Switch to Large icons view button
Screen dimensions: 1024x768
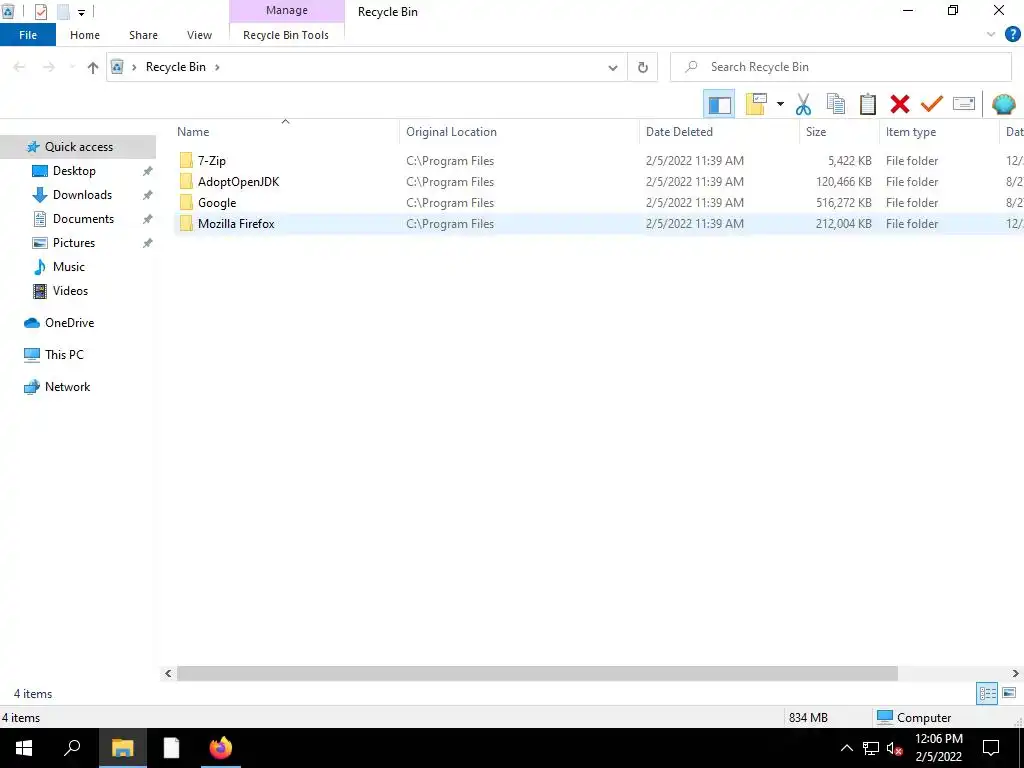pyautogui.click(x=1009, y=693)
